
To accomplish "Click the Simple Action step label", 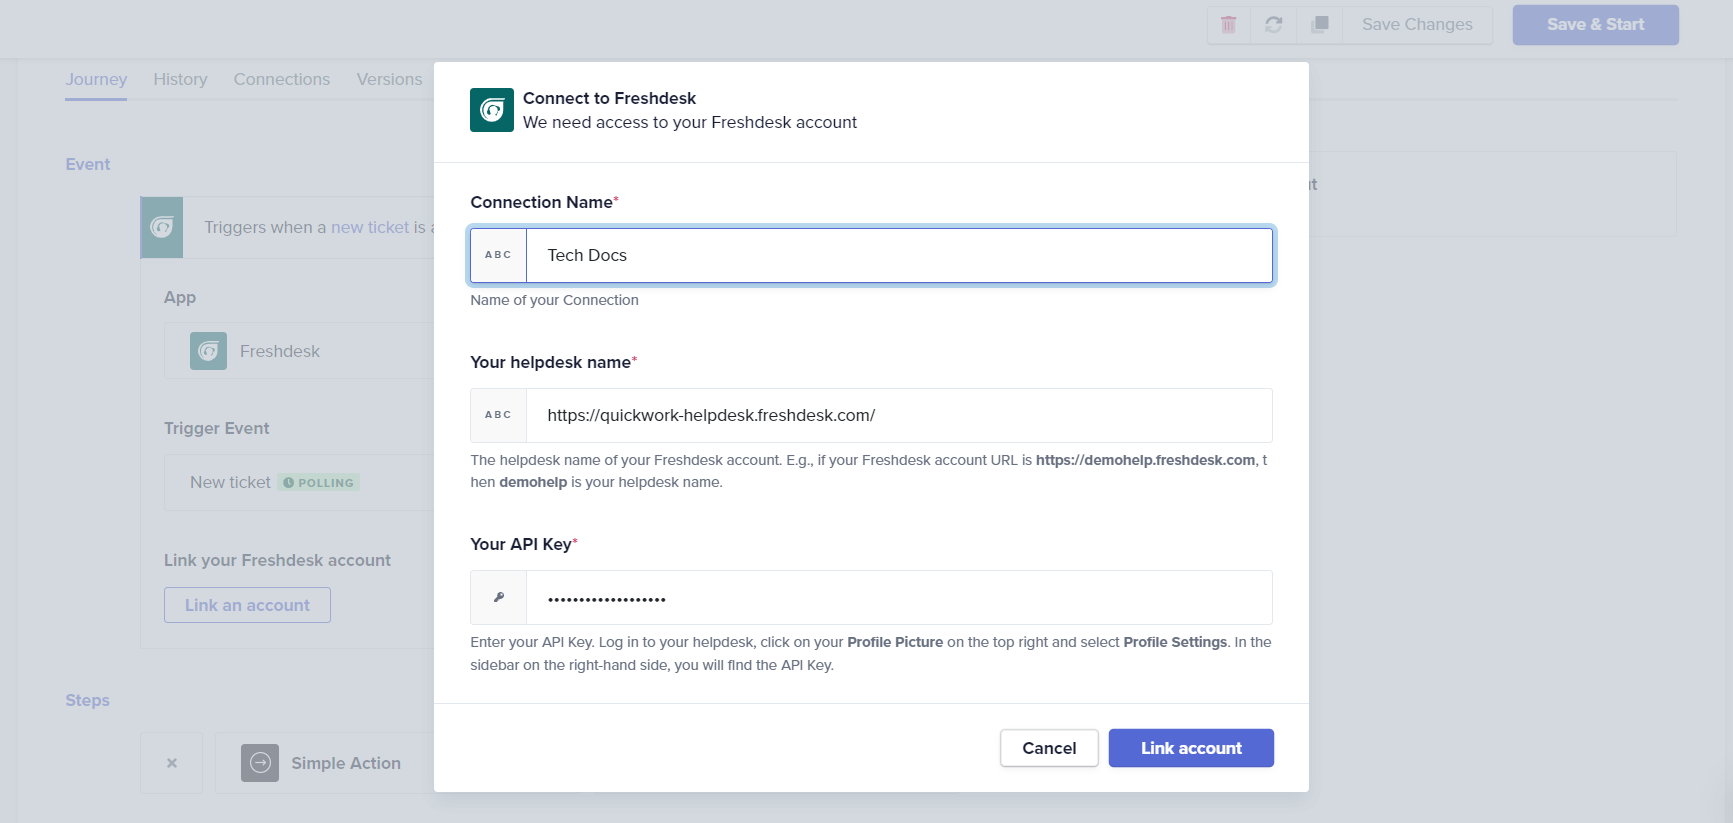I will pyautogui.click(x=346, y=763).
